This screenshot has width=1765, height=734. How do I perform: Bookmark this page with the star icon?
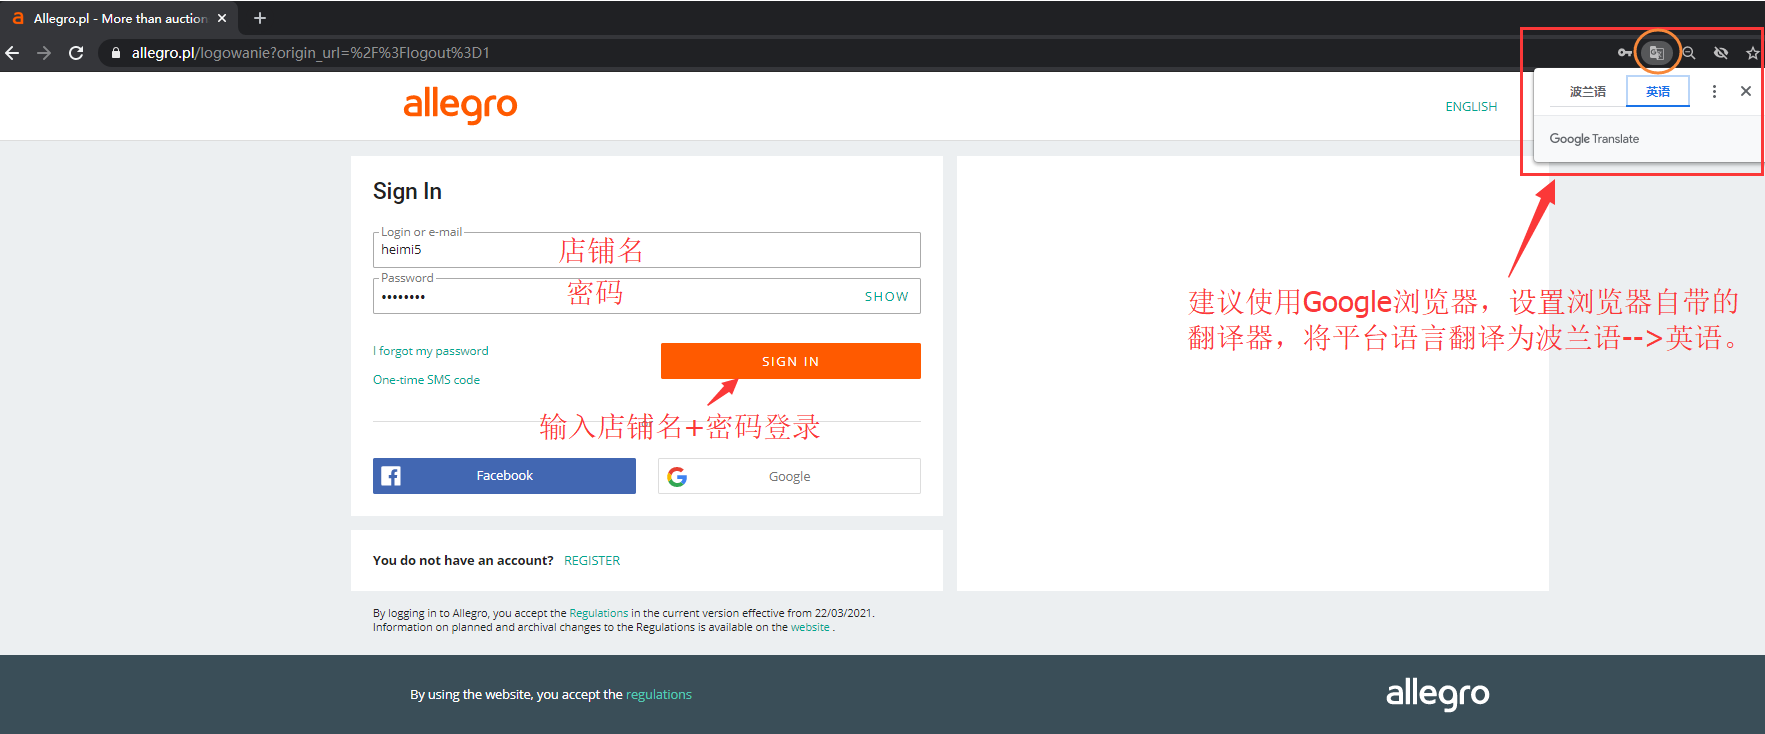pos(1752,53)
